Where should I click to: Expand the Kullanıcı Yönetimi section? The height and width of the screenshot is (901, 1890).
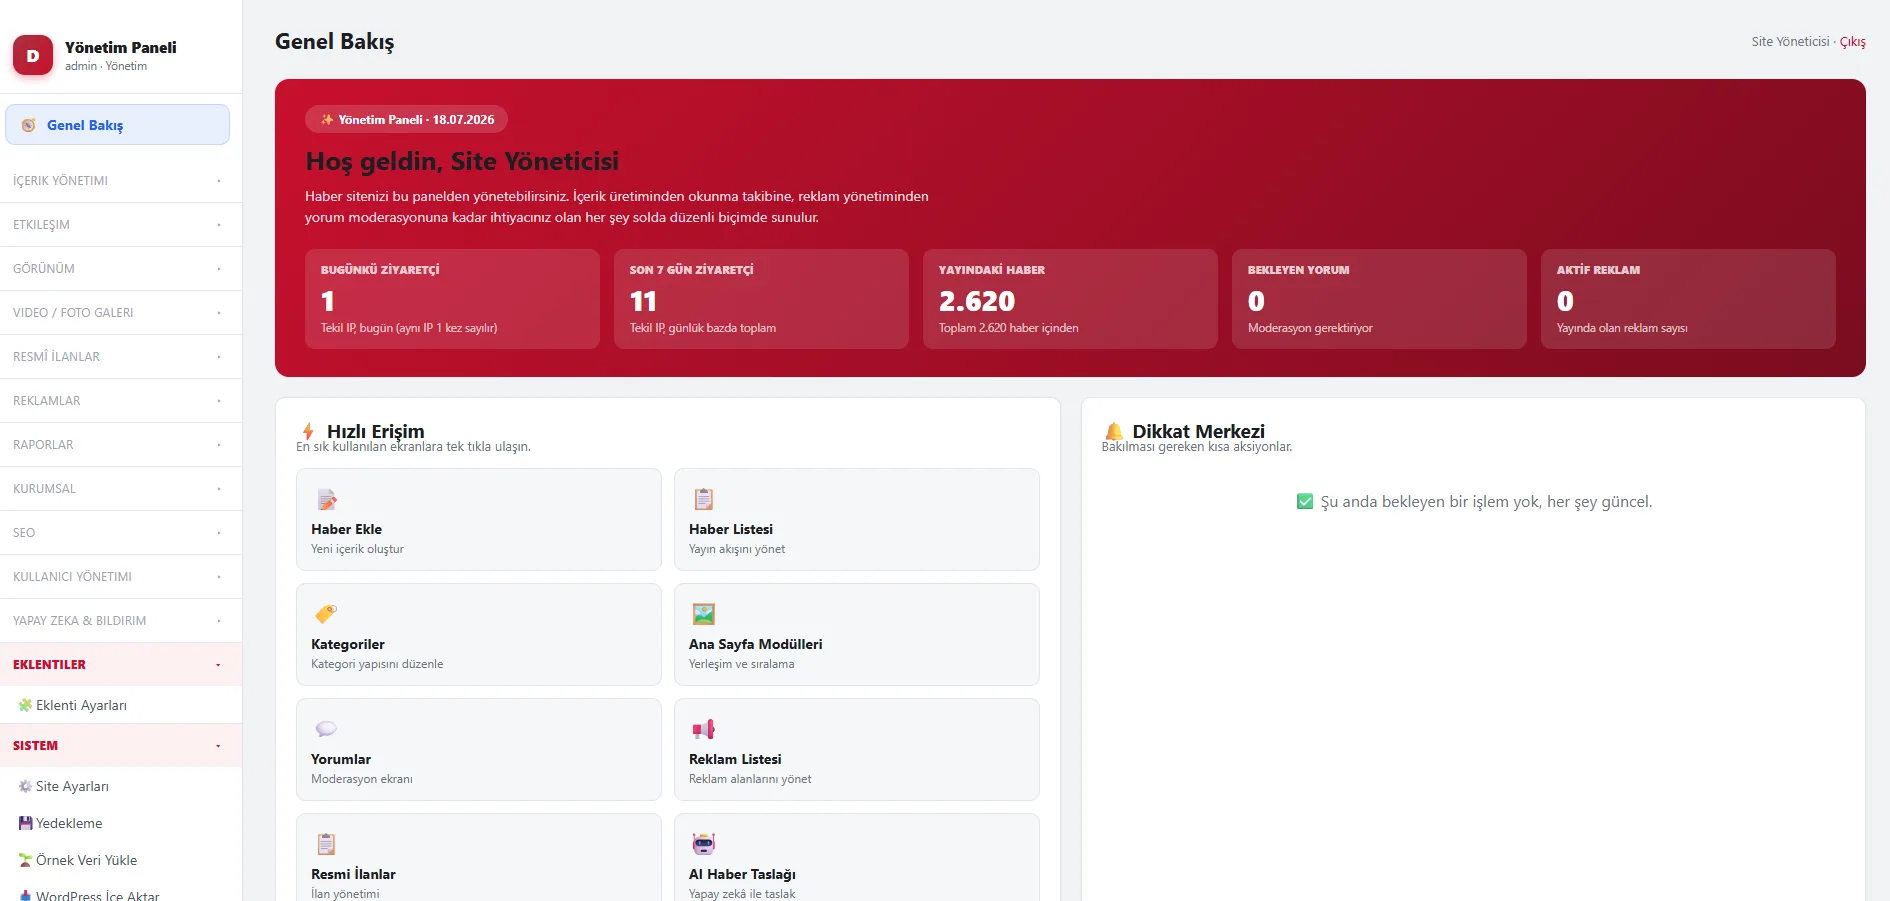click(x=121, y=577)
